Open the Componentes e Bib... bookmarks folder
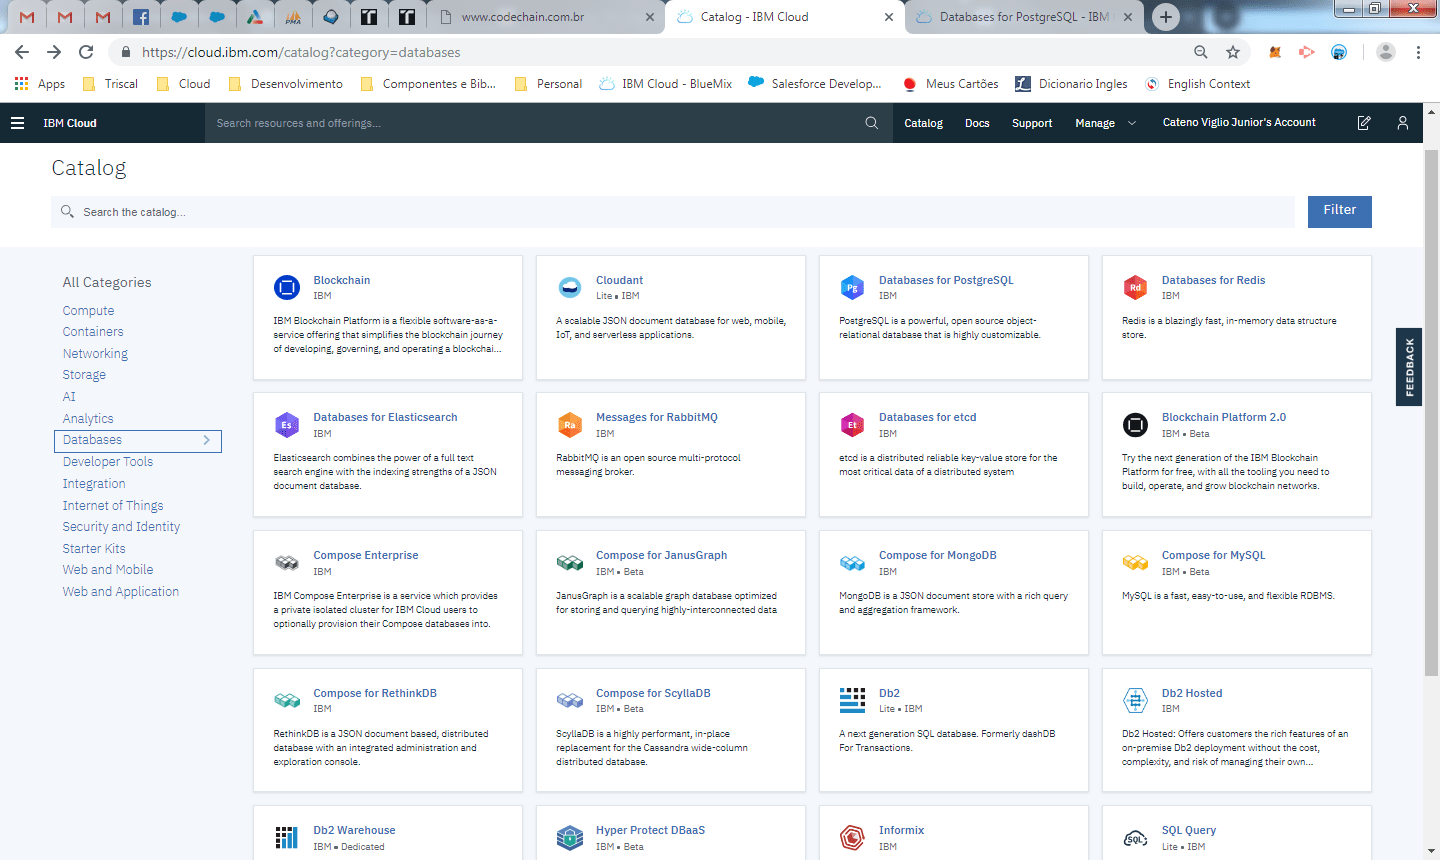The height and width of the screenshot is (860, 1440). click(428, 84)
